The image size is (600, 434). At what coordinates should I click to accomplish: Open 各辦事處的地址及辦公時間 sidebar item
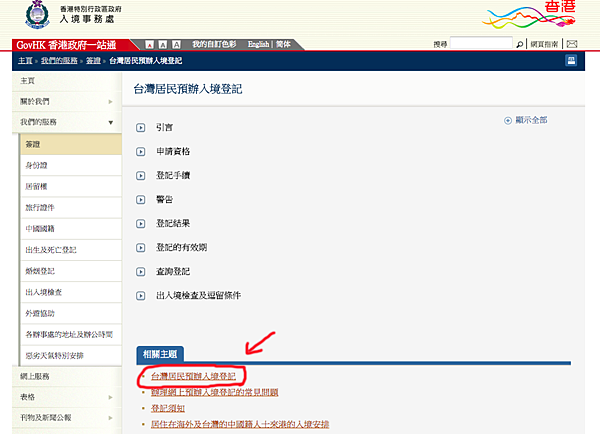[71, 334]
